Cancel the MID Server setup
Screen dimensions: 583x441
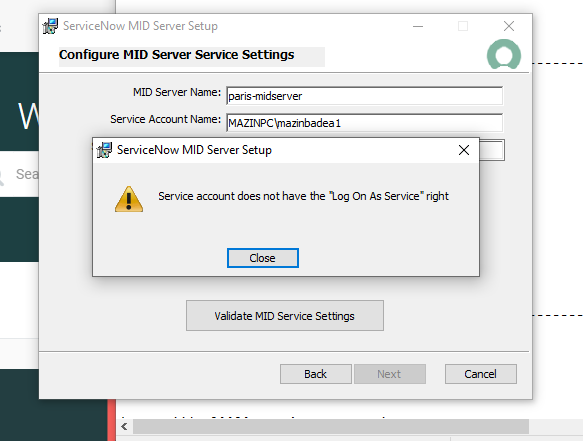click(x=480, y=374)
